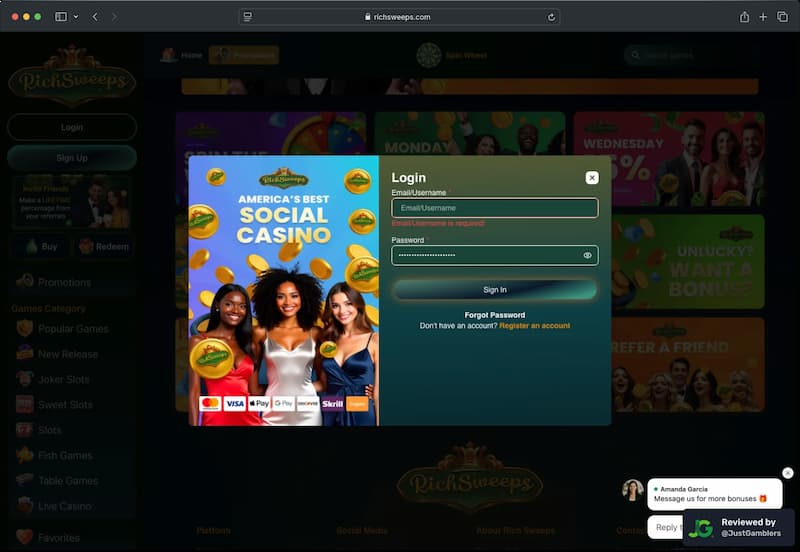The height and width of the screenshot is (552, 800).
Task: Open a new tab with the plus icon
Action: (763, 17)
